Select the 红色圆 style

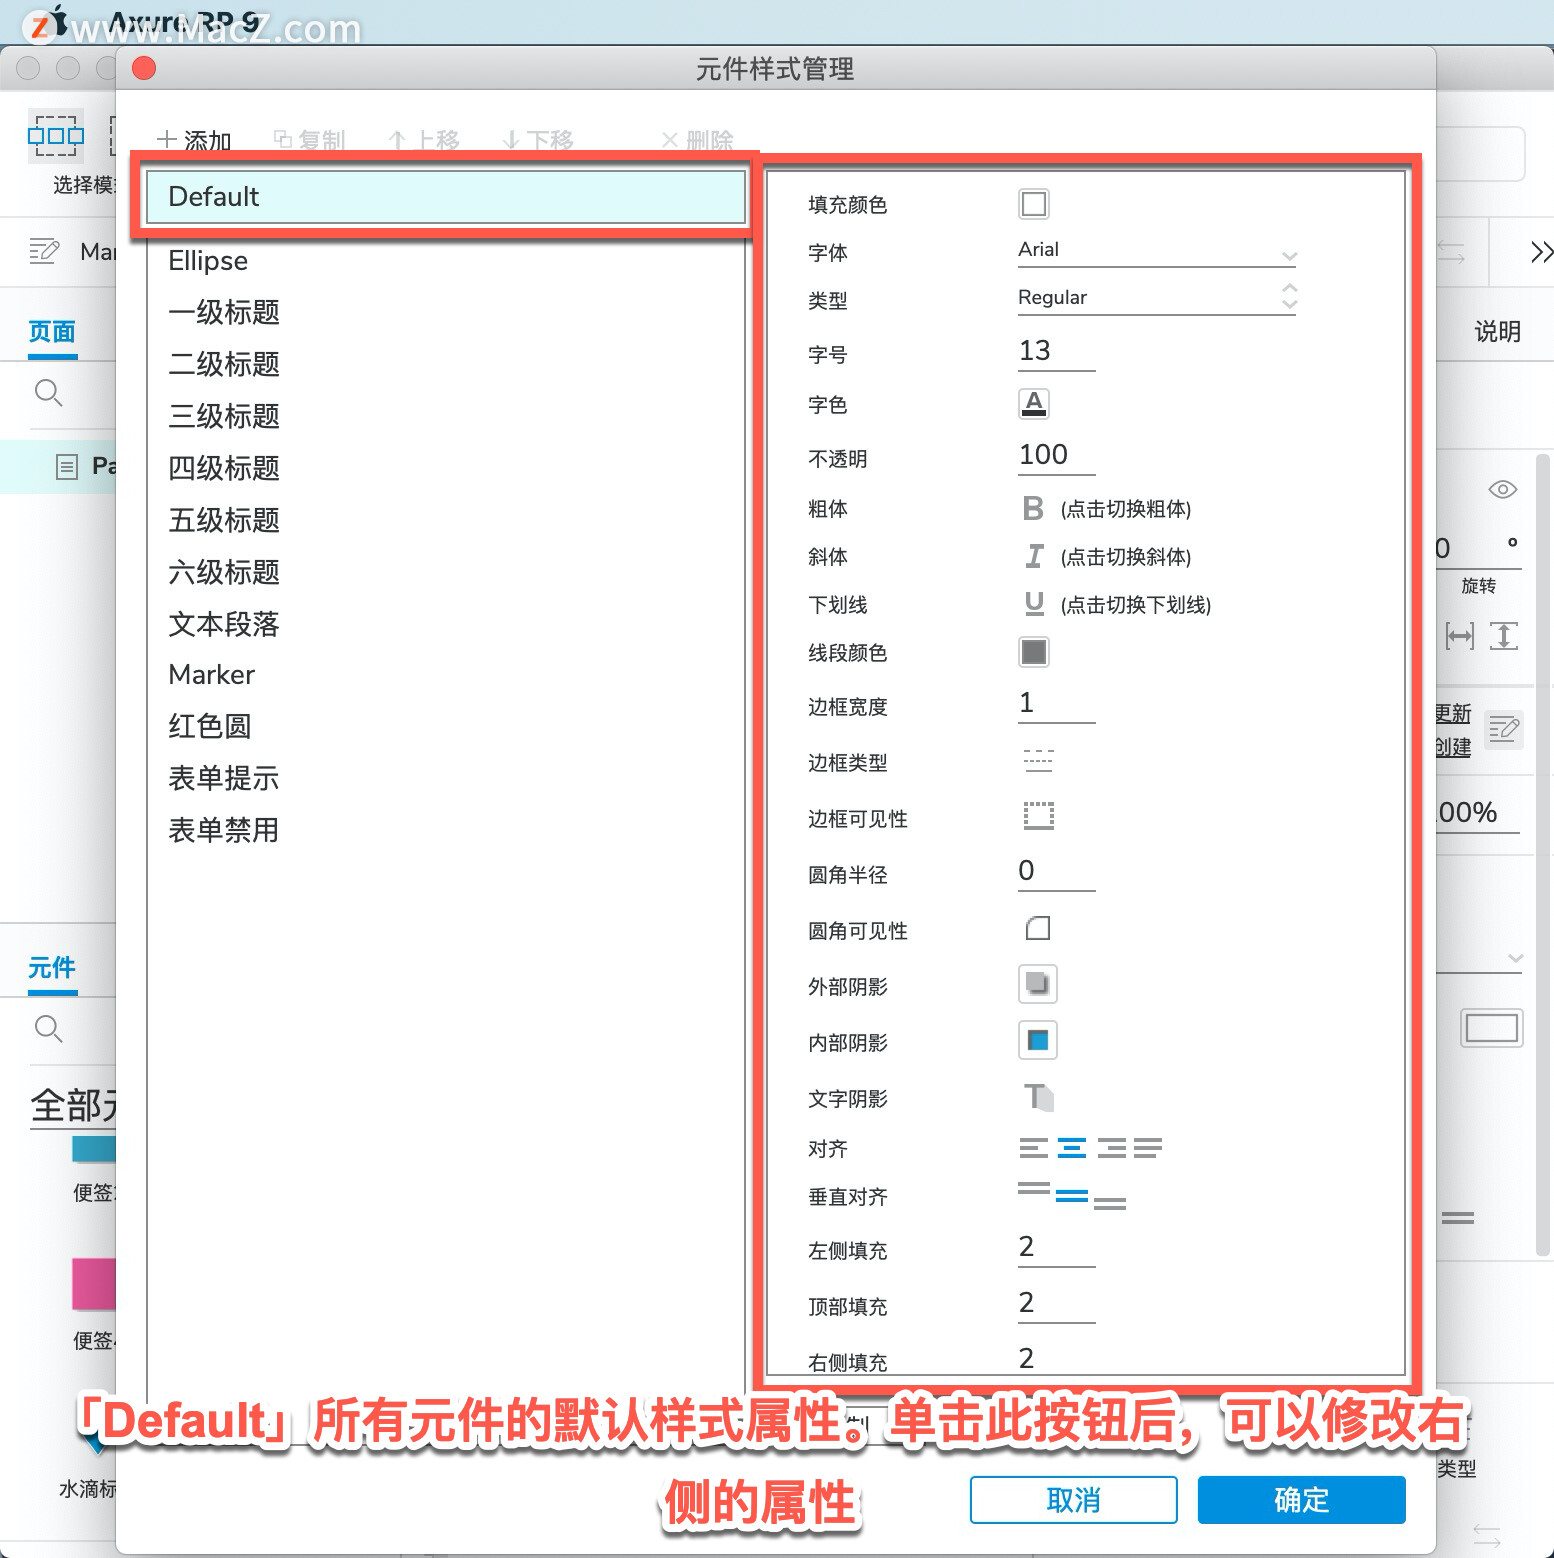(x=446, y=726)
